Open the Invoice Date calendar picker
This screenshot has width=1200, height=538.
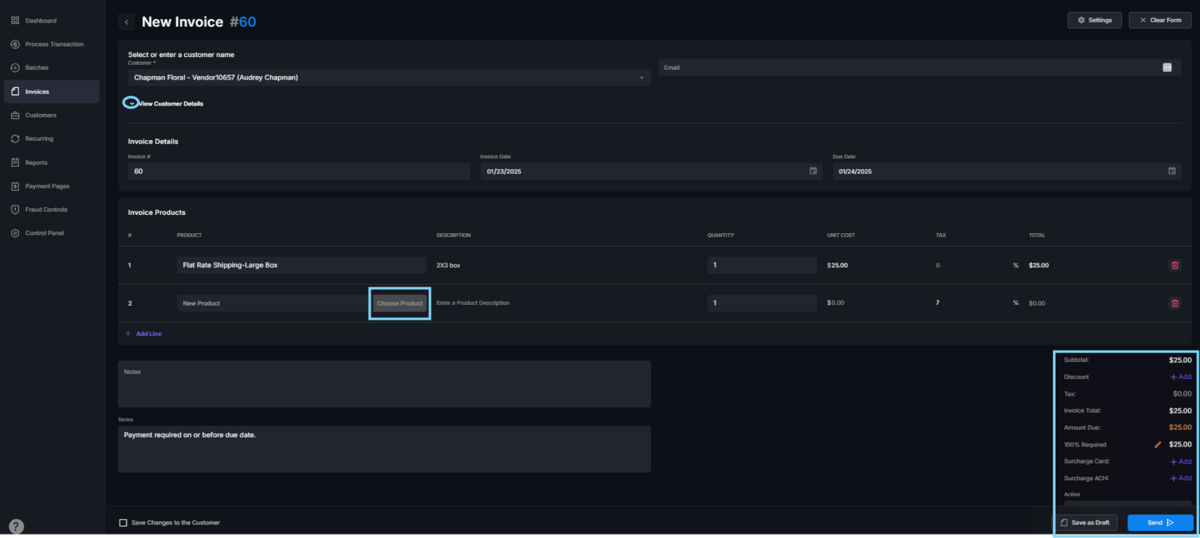click(x=813, y=171)
